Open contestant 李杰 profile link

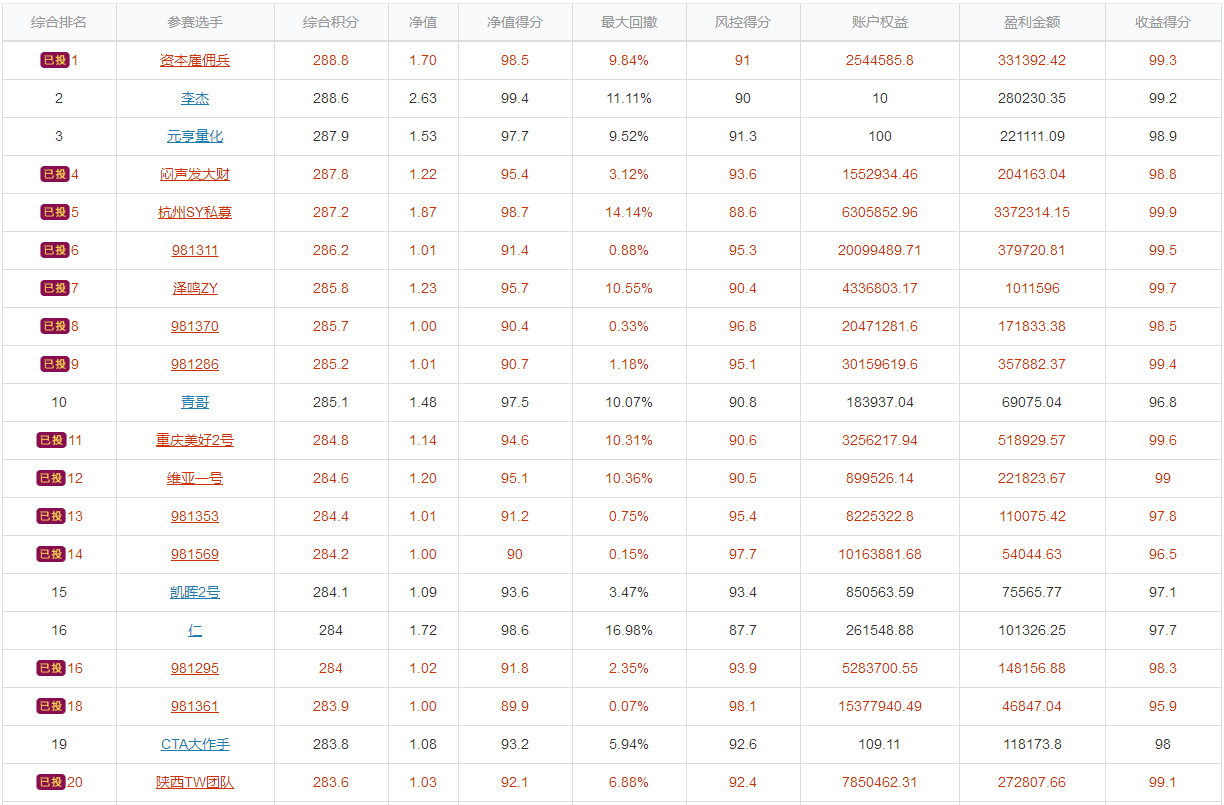pos(195,98)
